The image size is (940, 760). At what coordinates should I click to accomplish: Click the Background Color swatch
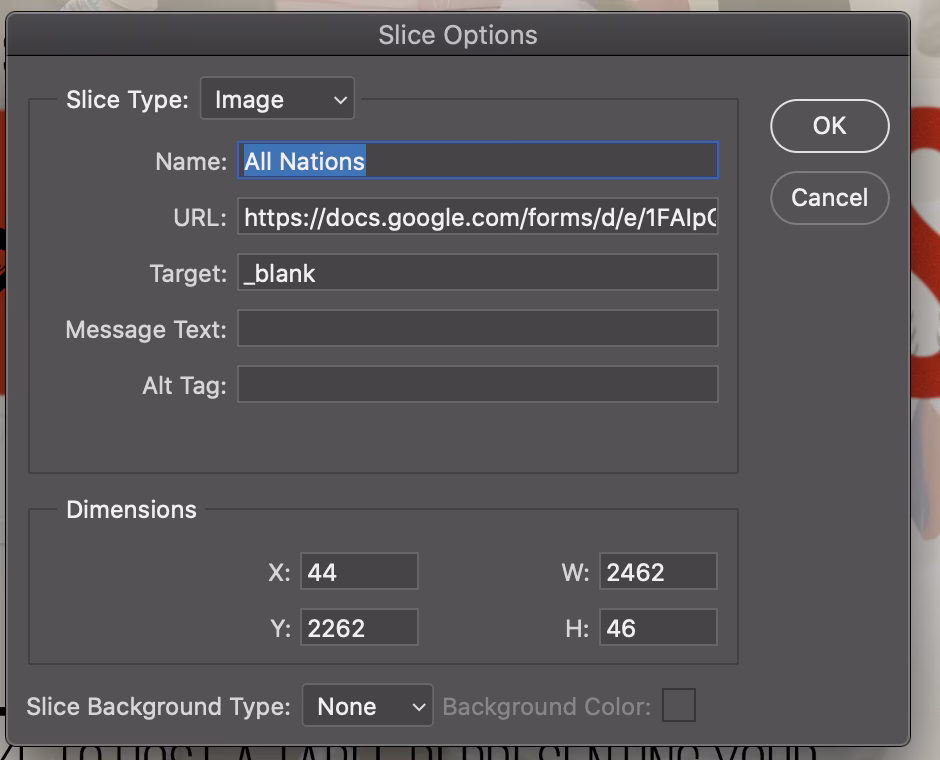(x=679, y=706)
